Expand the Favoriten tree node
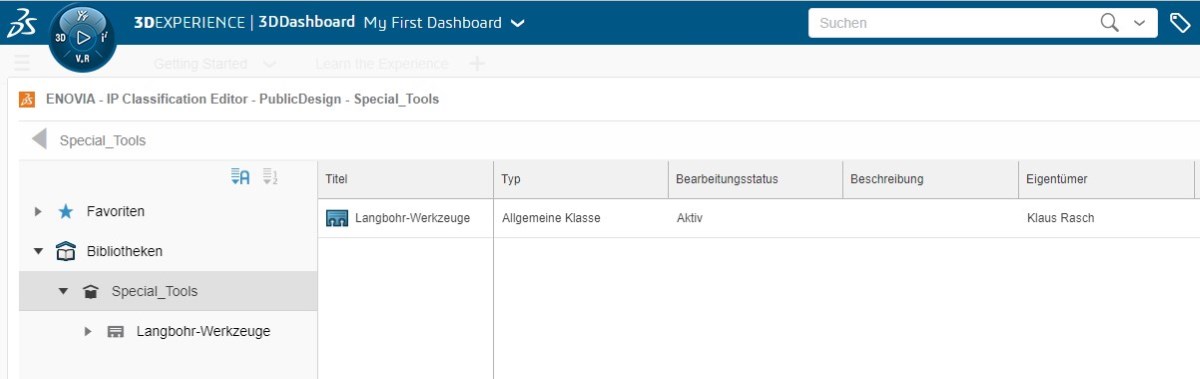Screen dimensions: 1200x379 click(38, 211)
